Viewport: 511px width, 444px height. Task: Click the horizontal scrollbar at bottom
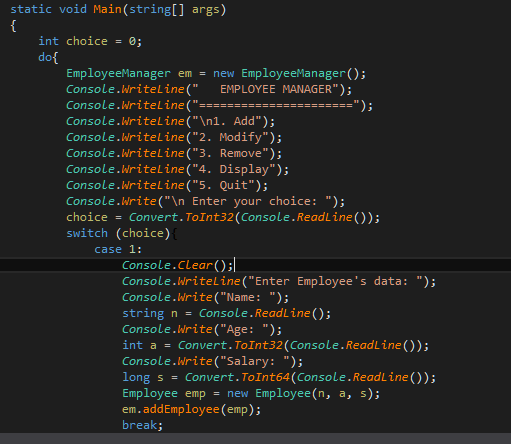(x=255, y=439)
